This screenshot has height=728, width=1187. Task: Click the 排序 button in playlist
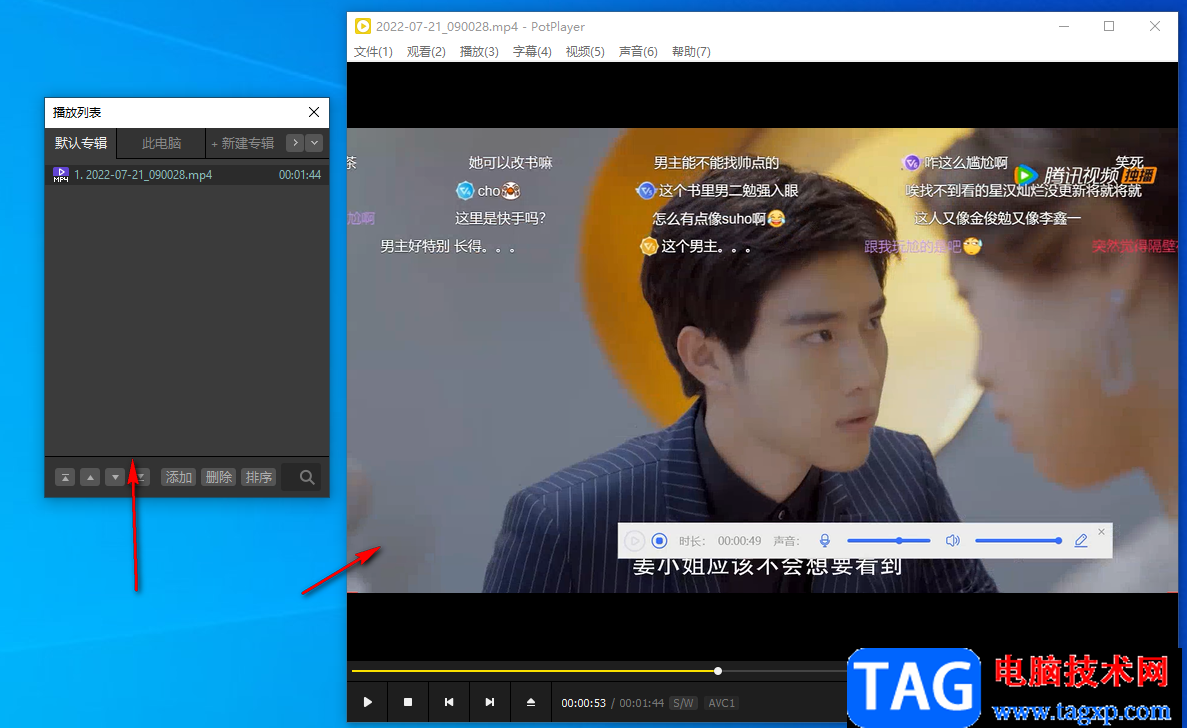(259, 478)
